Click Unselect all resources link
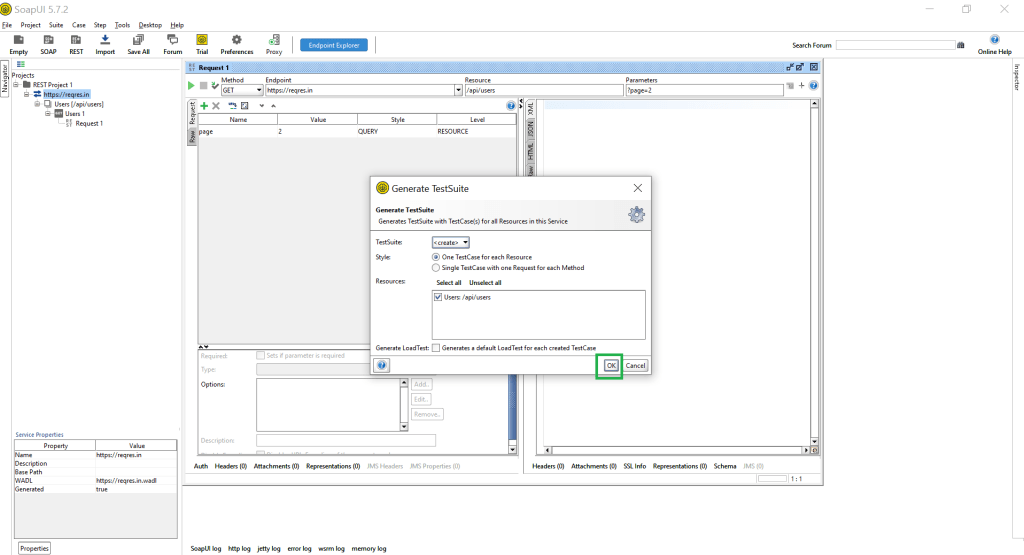The height and width of the screenshot is (555, 1024). point(485,283)
